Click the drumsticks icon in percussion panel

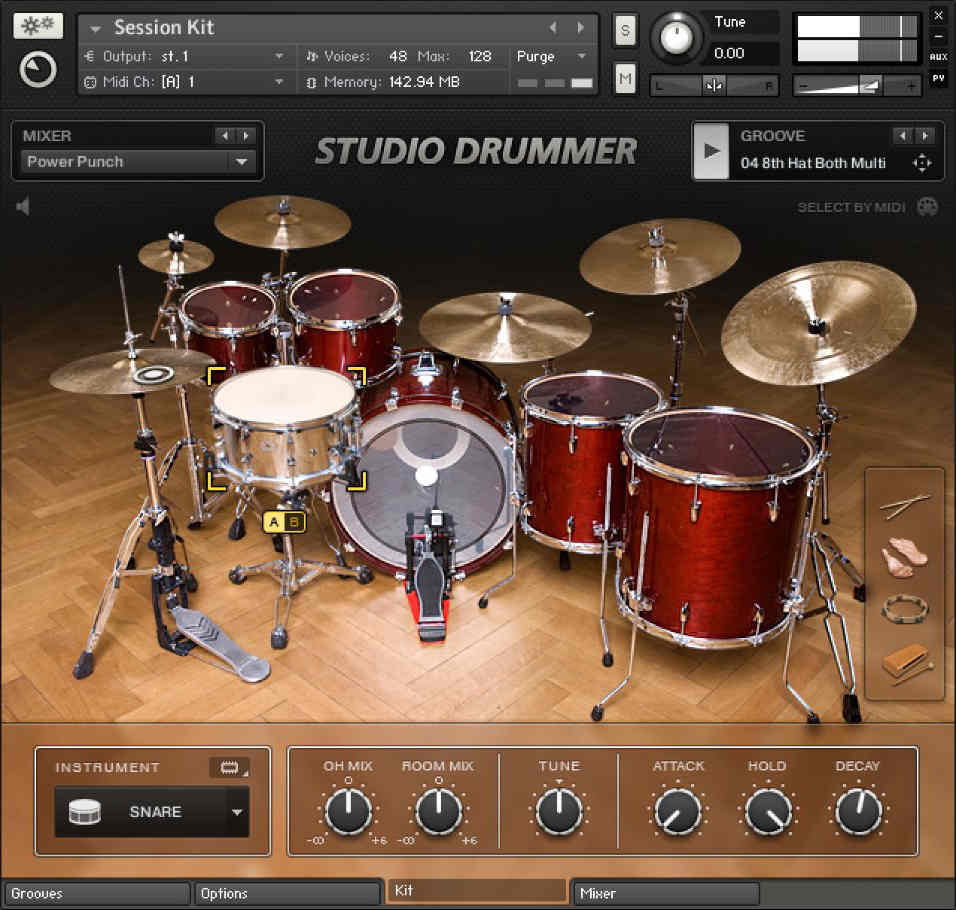(x=905, y=506)
